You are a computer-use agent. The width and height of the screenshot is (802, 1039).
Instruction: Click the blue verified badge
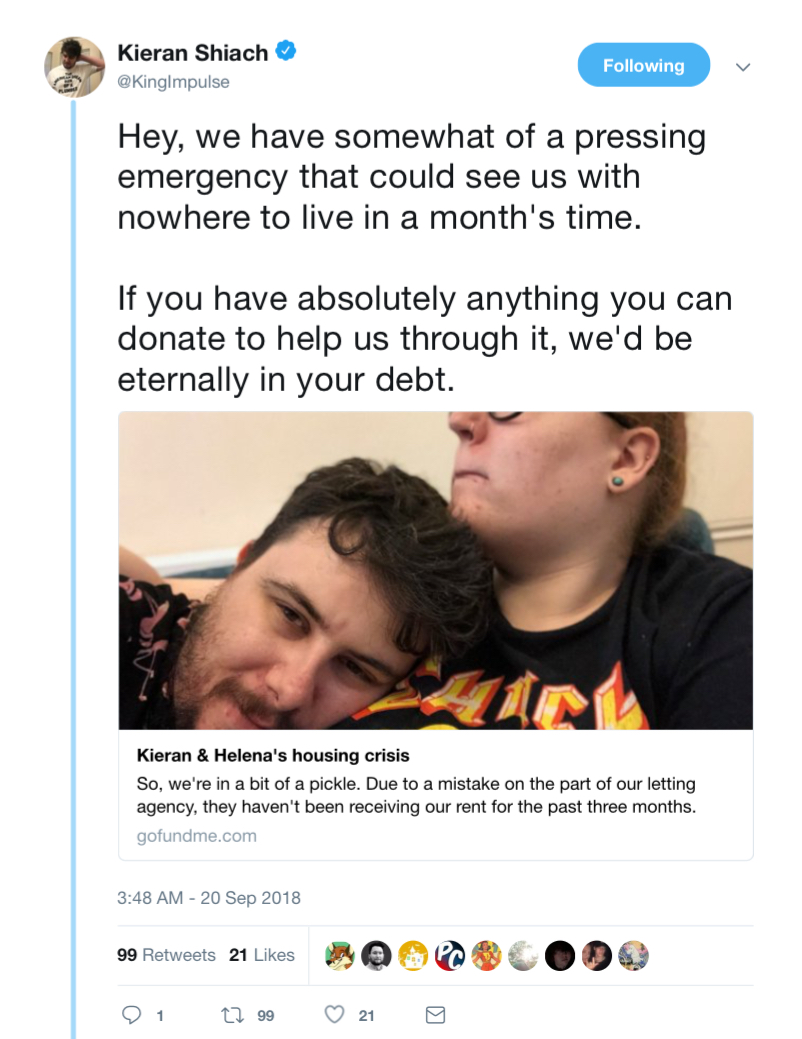pyautogui.click(x=286, y=51)
